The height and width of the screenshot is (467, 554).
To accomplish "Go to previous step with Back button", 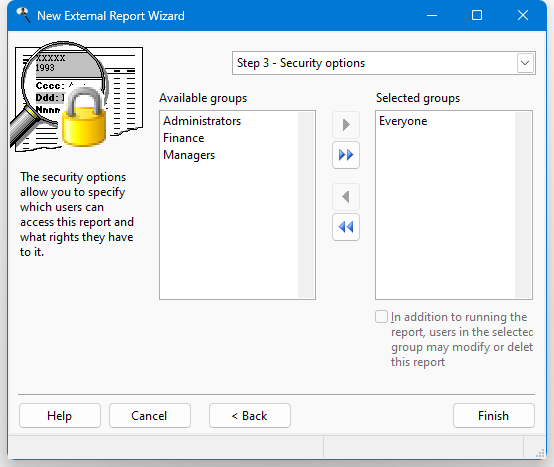I will [250, 416].
